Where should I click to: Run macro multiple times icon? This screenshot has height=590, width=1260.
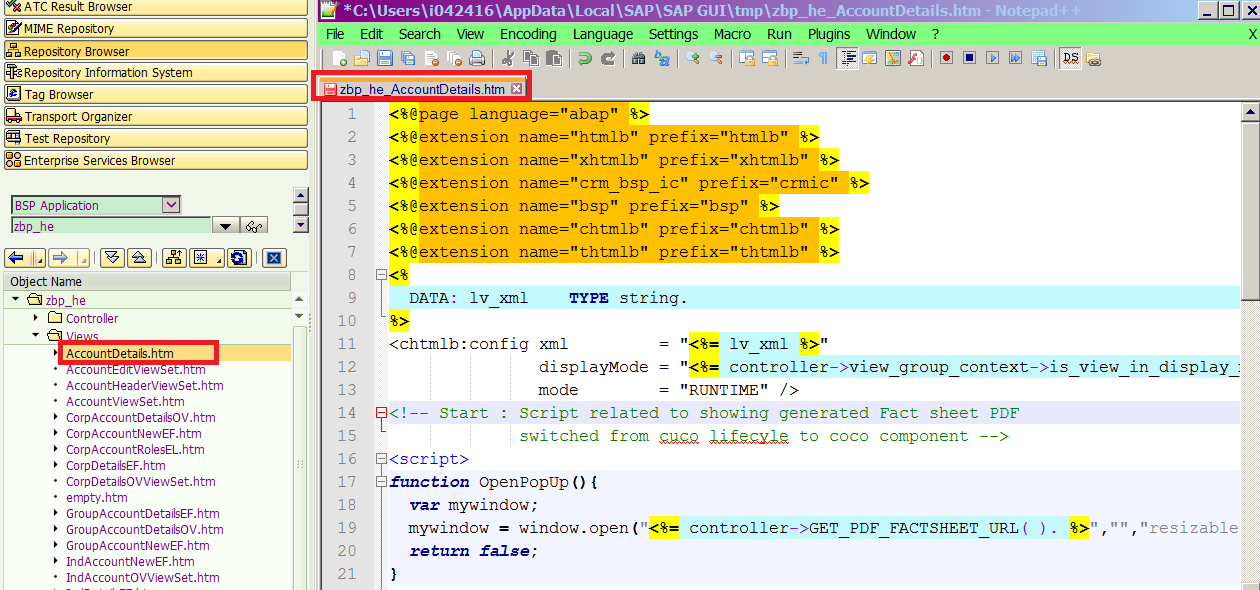[x=1015, y=58]
